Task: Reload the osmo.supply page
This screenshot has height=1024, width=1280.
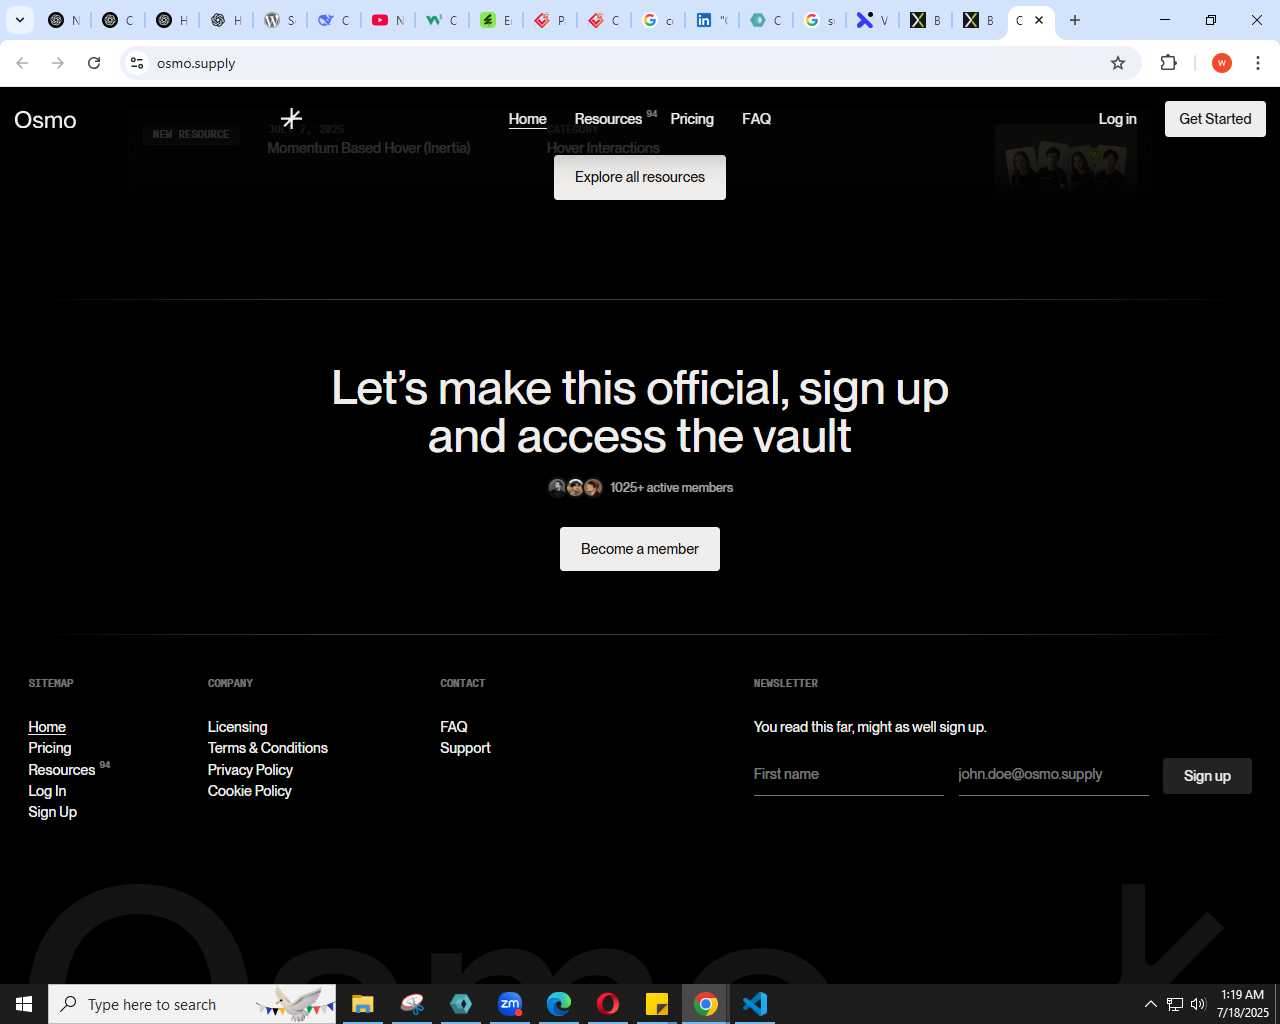Action: (94, 63)
